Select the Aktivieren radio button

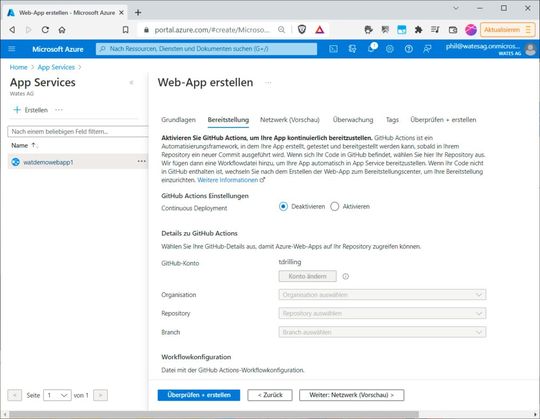point(334,207)
